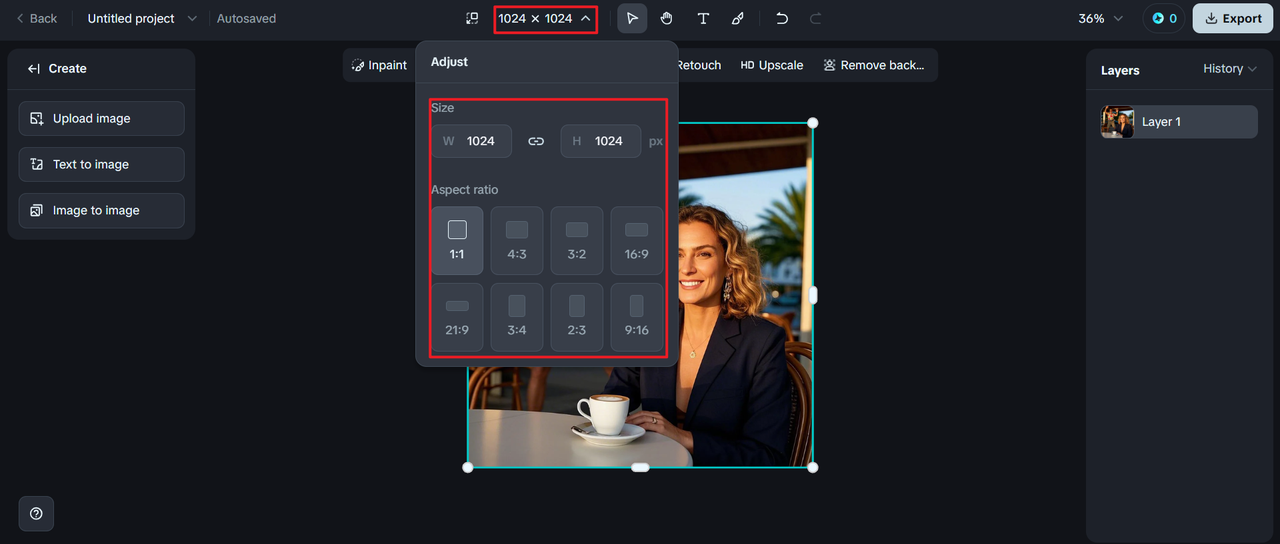This screenshot has width=1280, height=544.
Task: Open the History dropdown
Action: [1229, 69]
